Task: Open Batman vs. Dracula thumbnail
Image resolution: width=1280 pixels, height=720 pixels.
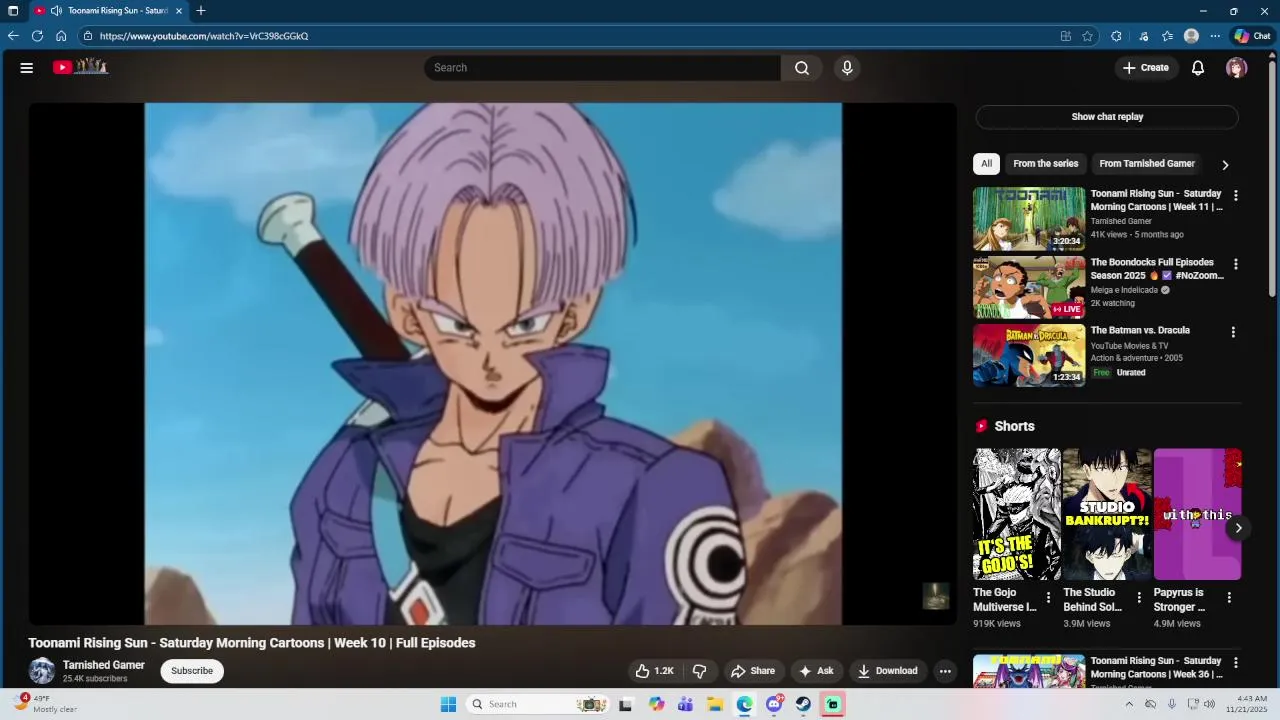Action: point(1029,355)
